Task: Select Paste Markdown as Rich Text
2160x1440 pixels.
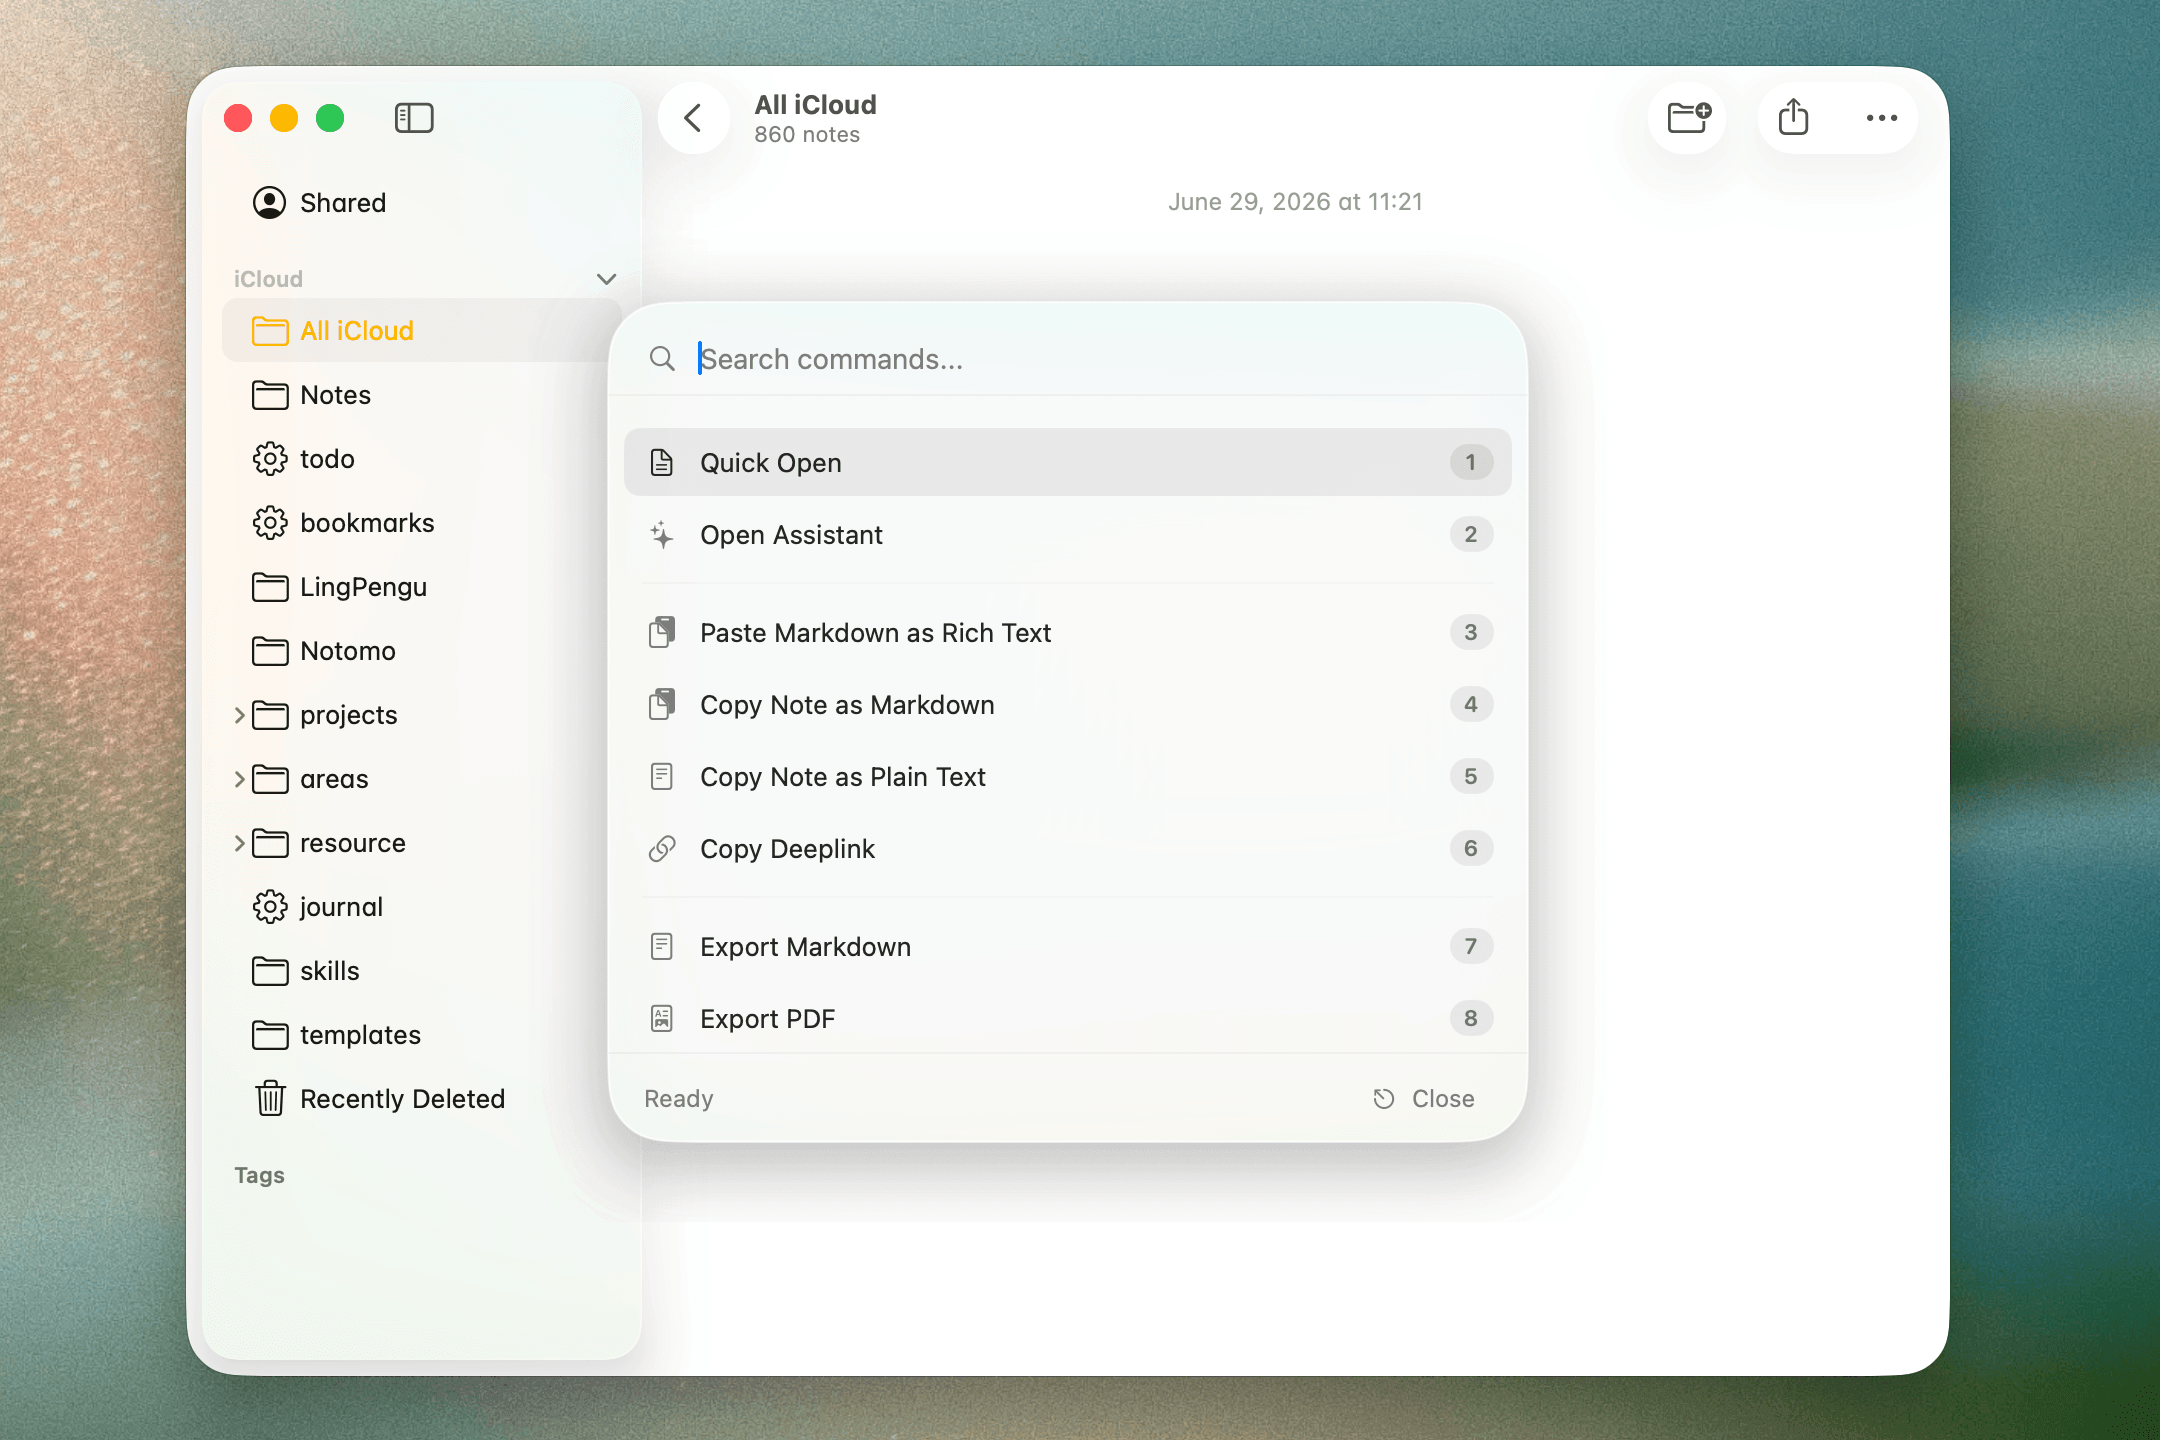Action: [1067, 633]
